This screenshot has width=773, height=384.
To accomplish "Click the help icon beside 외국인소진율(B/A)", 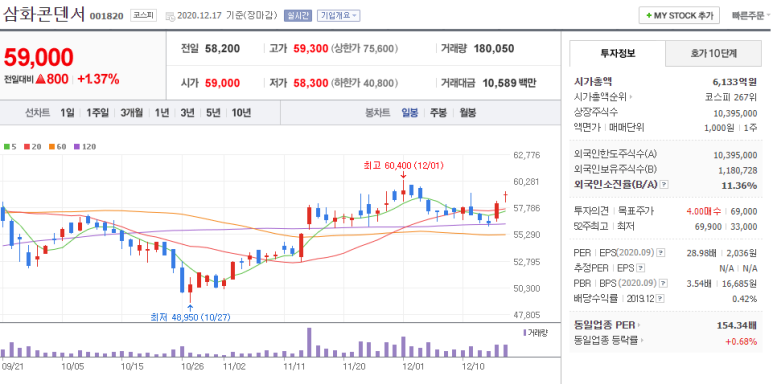I will click(664, 185).
